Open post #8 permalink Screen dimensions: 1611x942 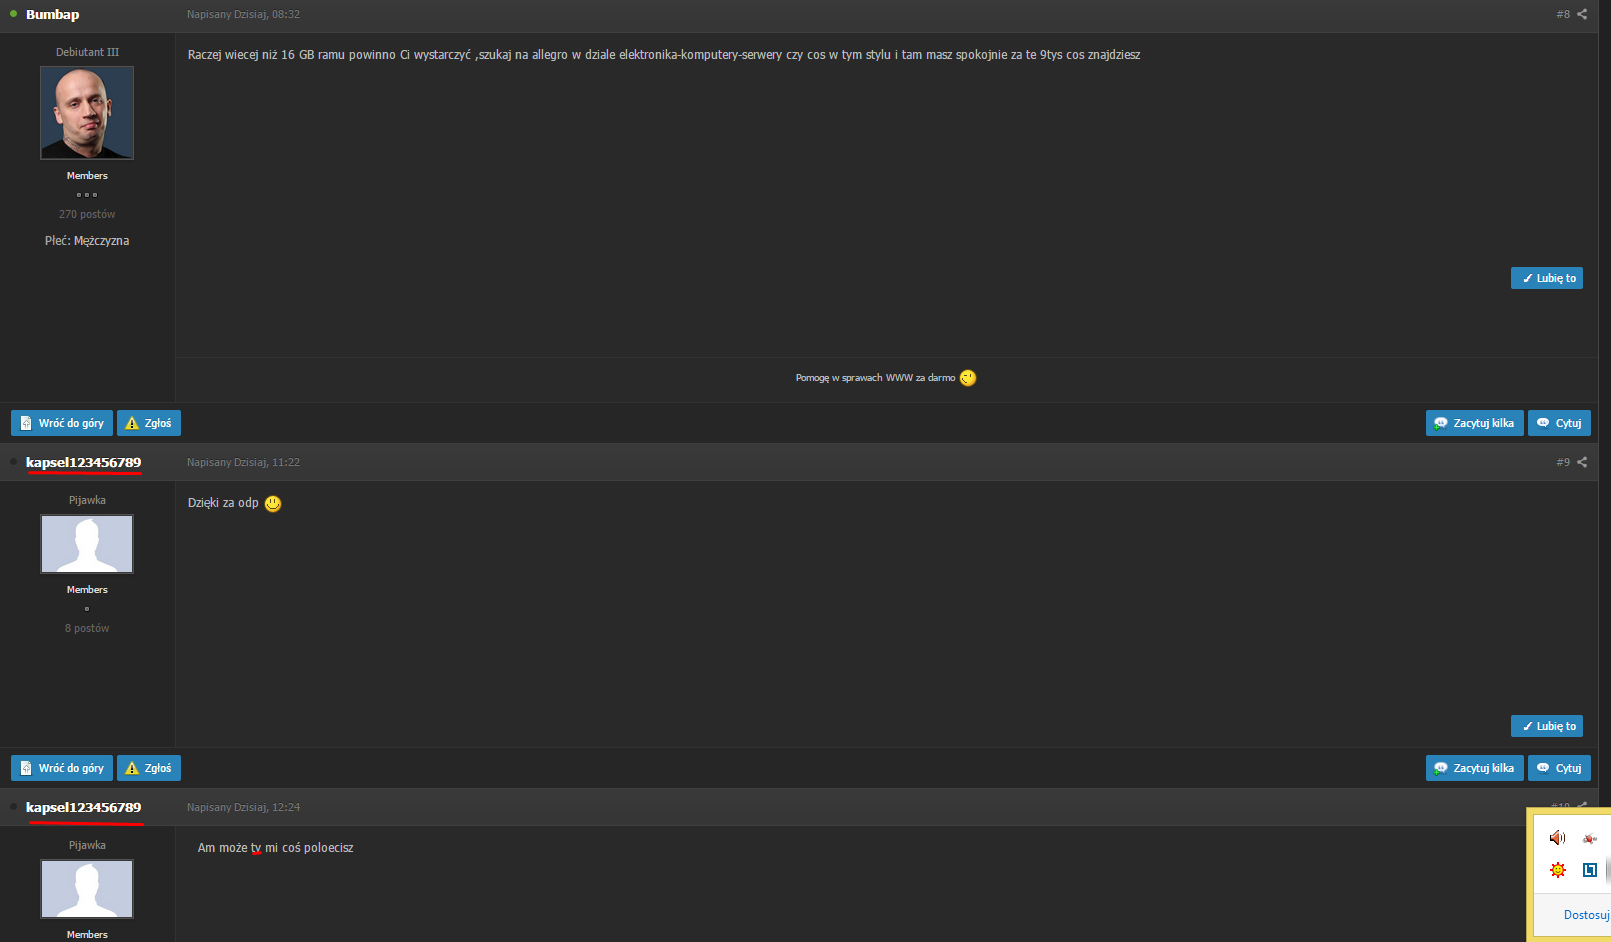coord(1563,14)
